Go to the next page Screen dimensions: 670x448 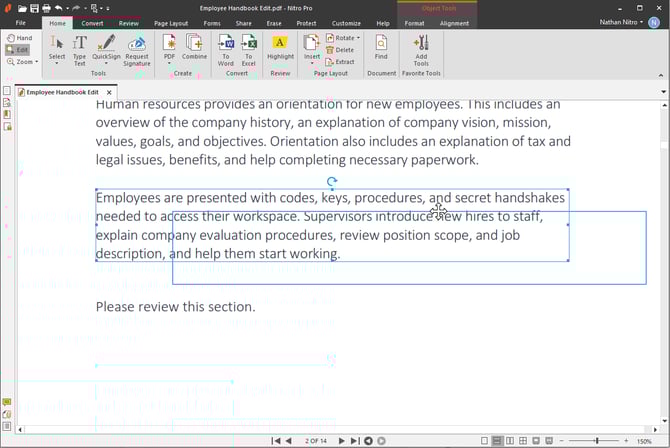(x=341, y=440)
